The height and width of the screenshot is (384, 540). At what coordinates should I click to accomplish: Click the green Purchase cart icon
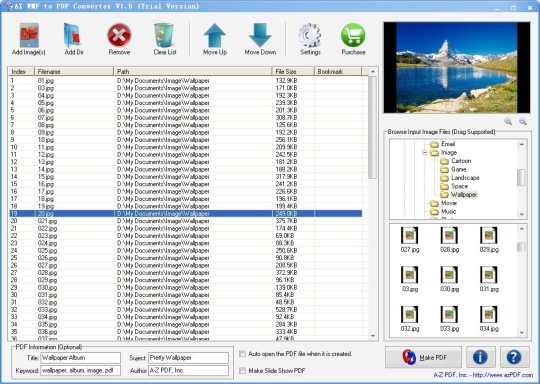[353, 35]
